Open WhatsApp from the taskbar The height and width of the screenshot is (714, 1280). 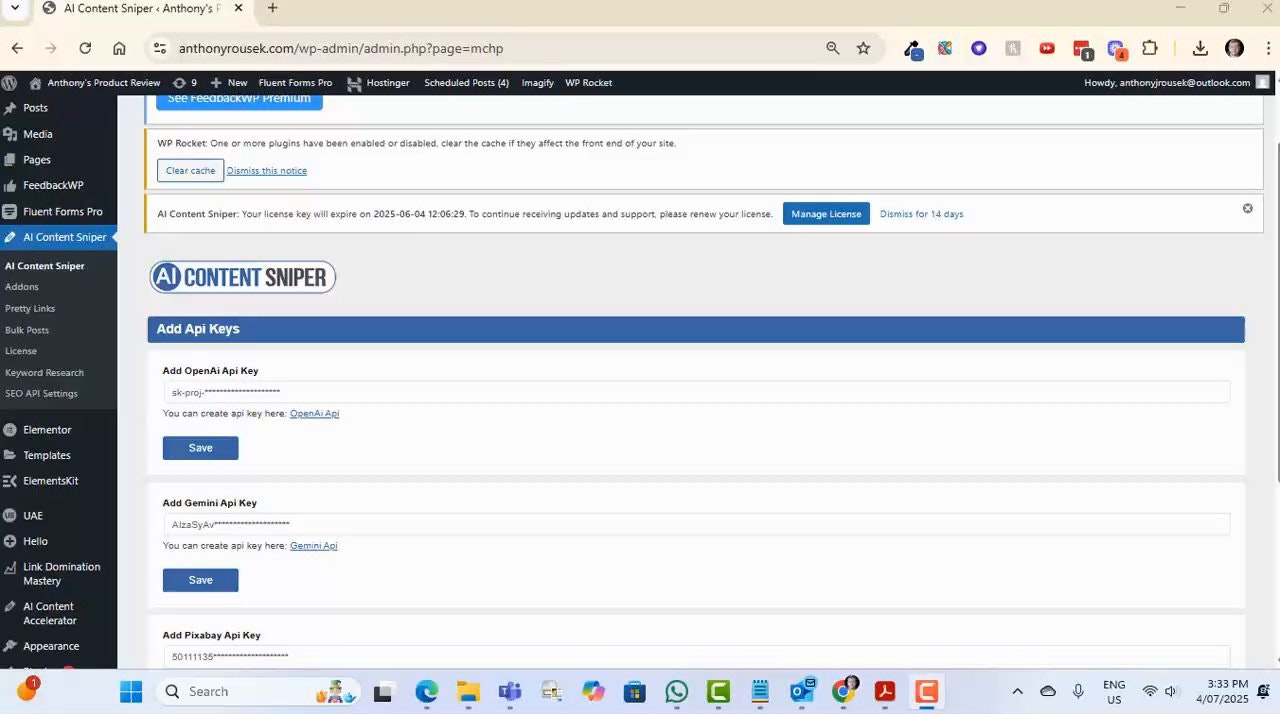click(x=677, y=692)
